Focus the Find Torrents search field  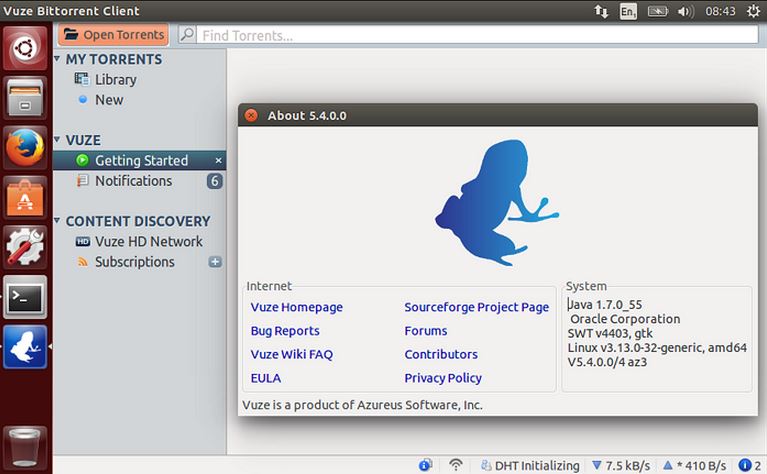[477, 35]
